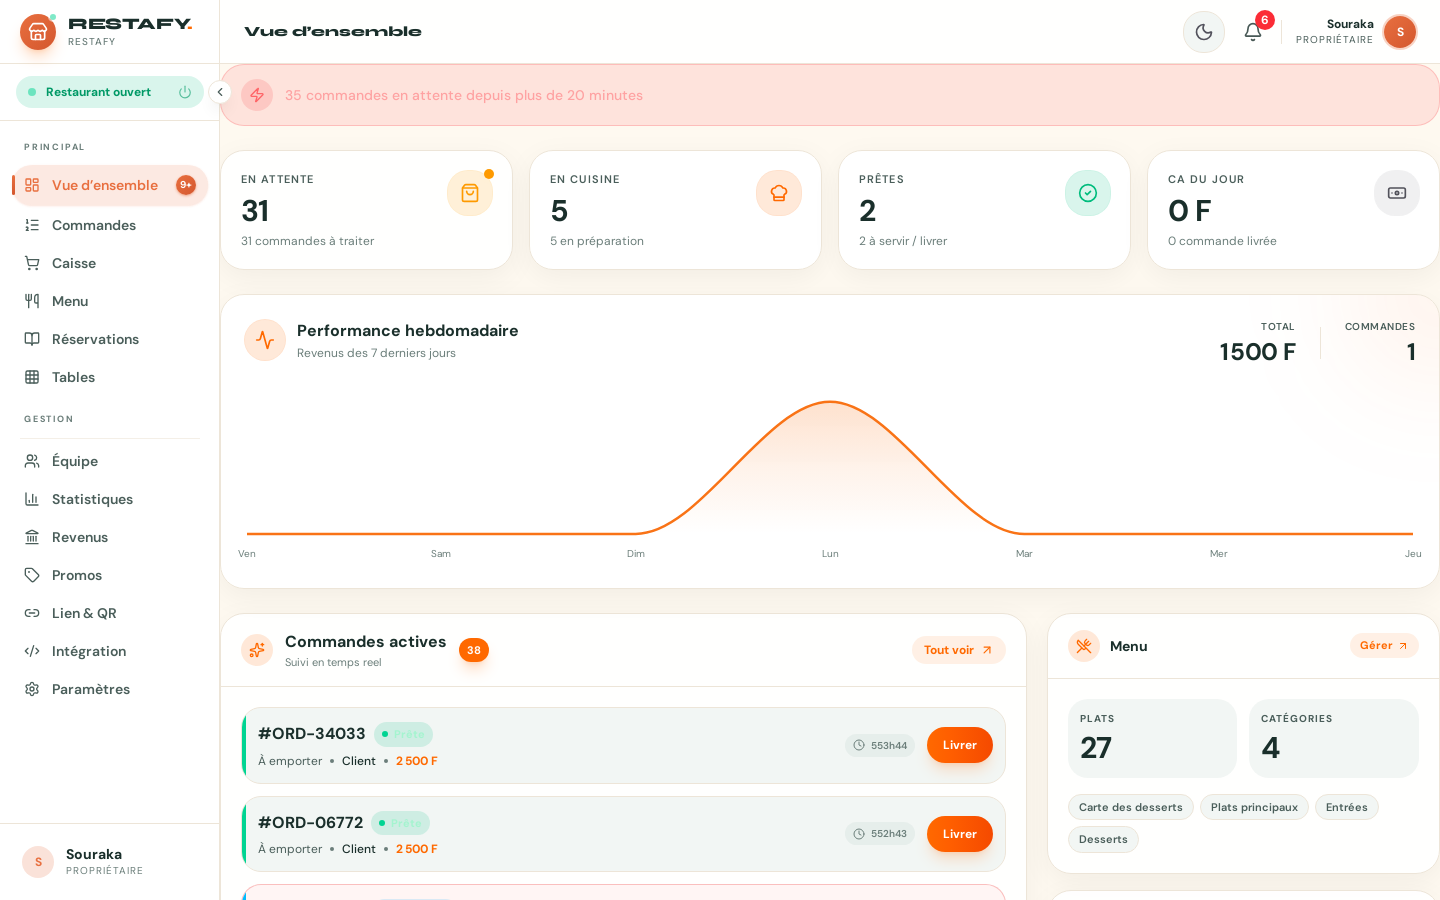Click the Restafy shop logo icon
The image size is (1440, 900).
(38, 32)
